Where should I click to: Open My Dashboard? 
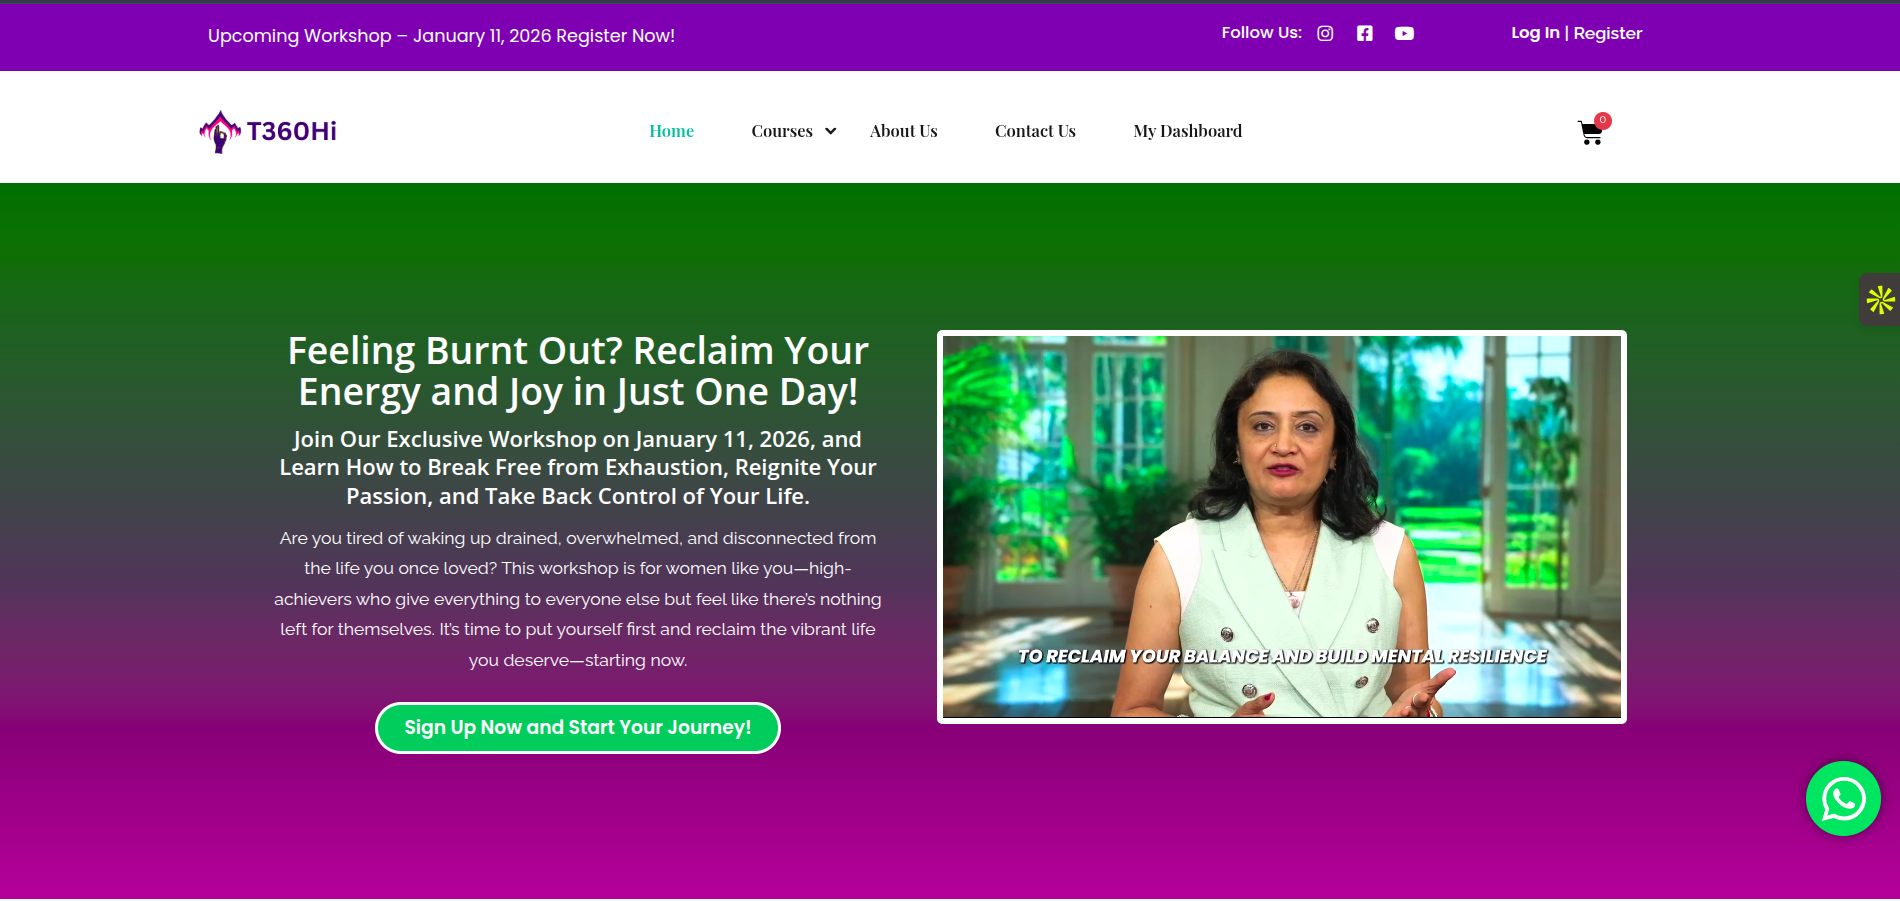tap(1187, 131)
